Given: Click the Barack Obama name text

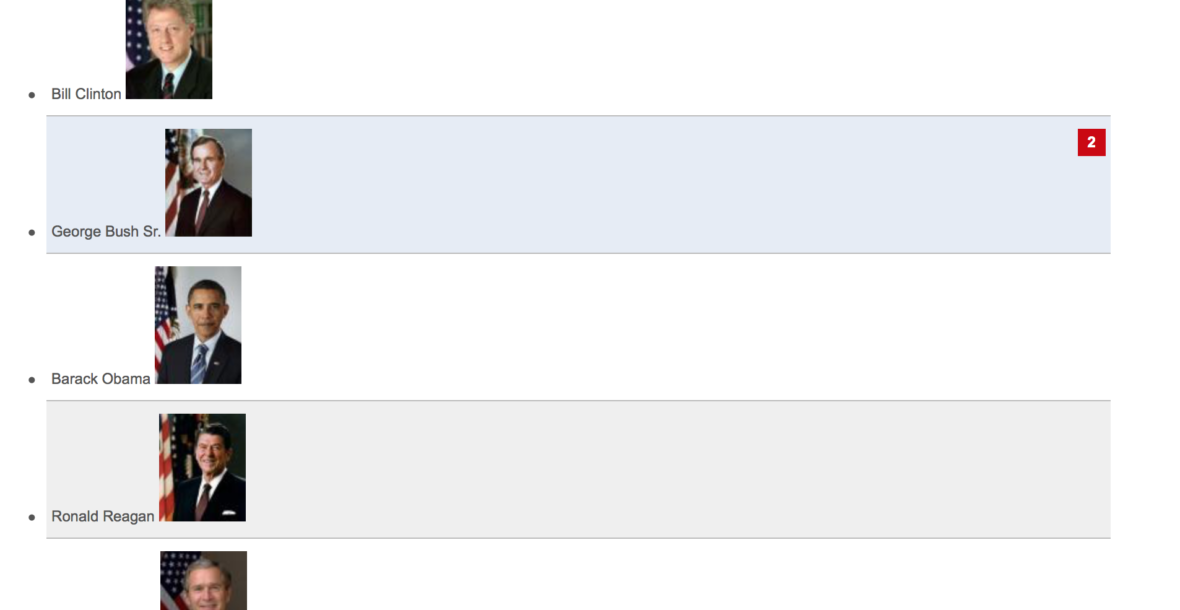Looking at the screenshot, I should (x=101, y=379).
